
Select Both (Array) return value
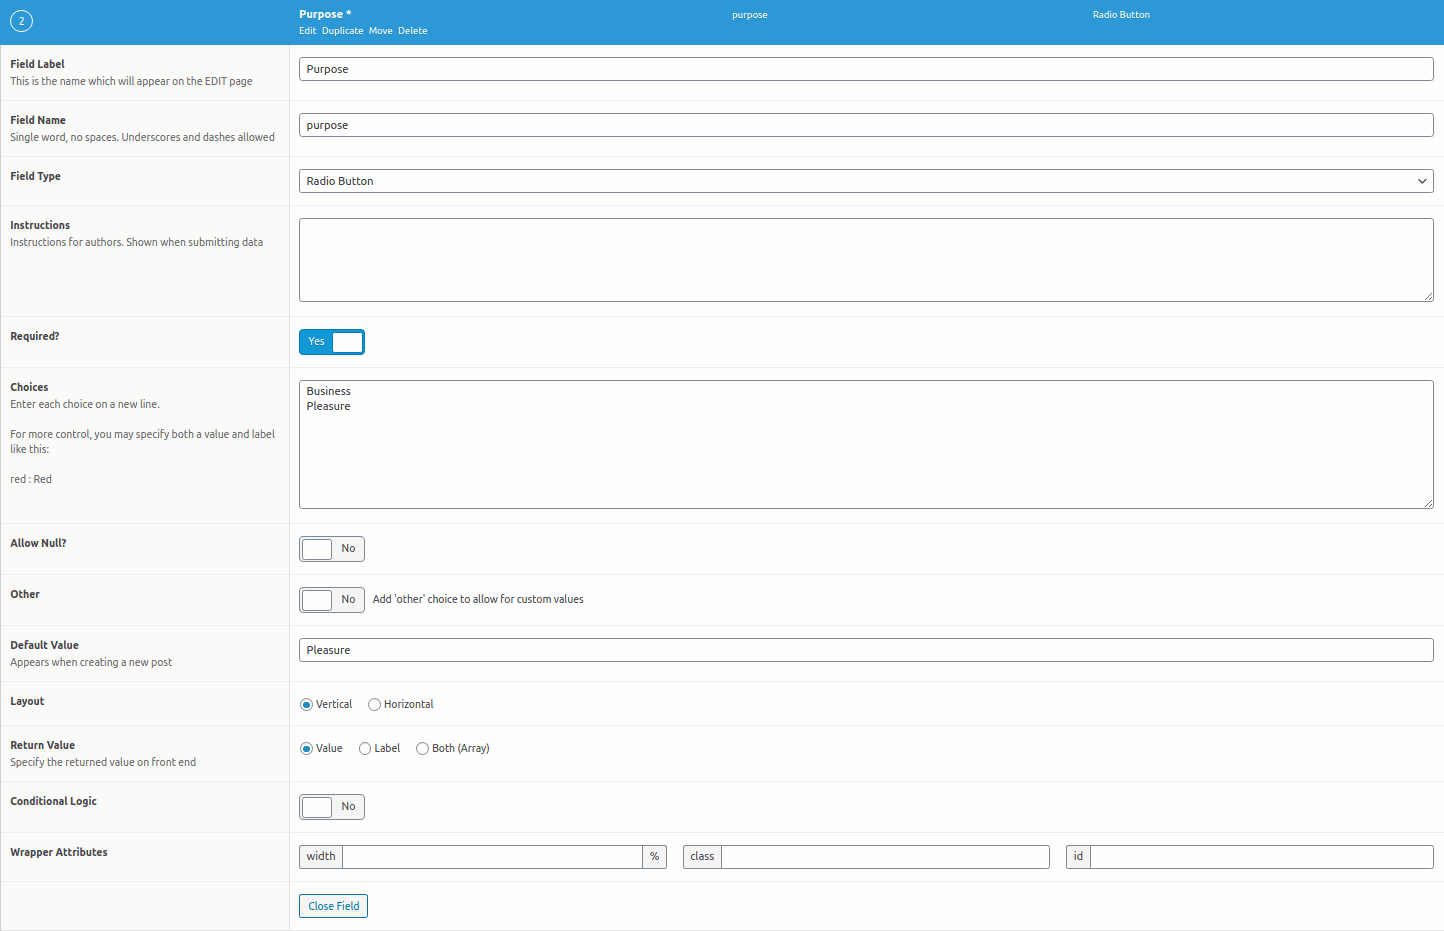point(422,748)
